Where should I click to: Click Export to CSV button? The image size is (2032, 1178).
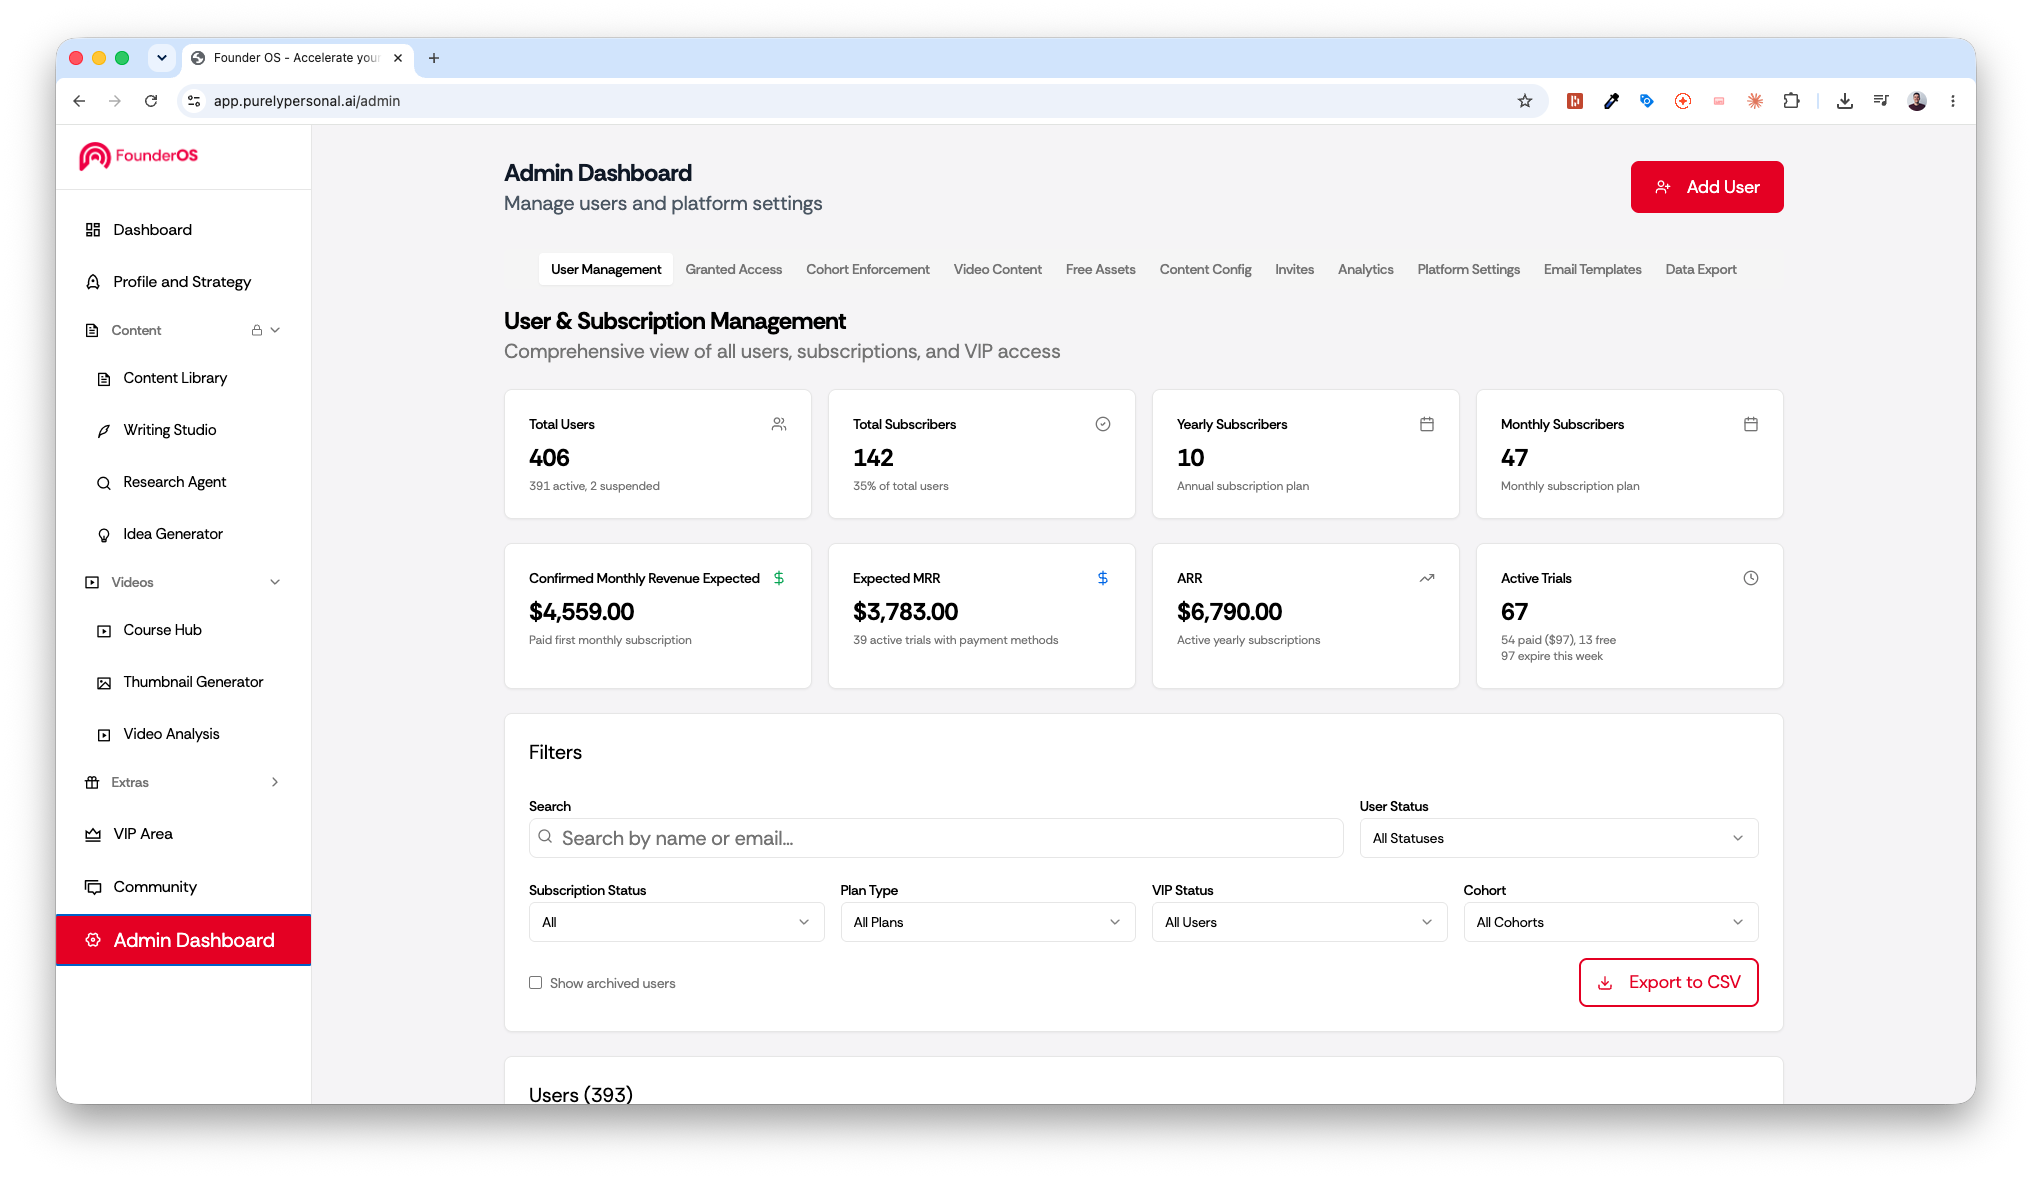tap(1668, 983)
